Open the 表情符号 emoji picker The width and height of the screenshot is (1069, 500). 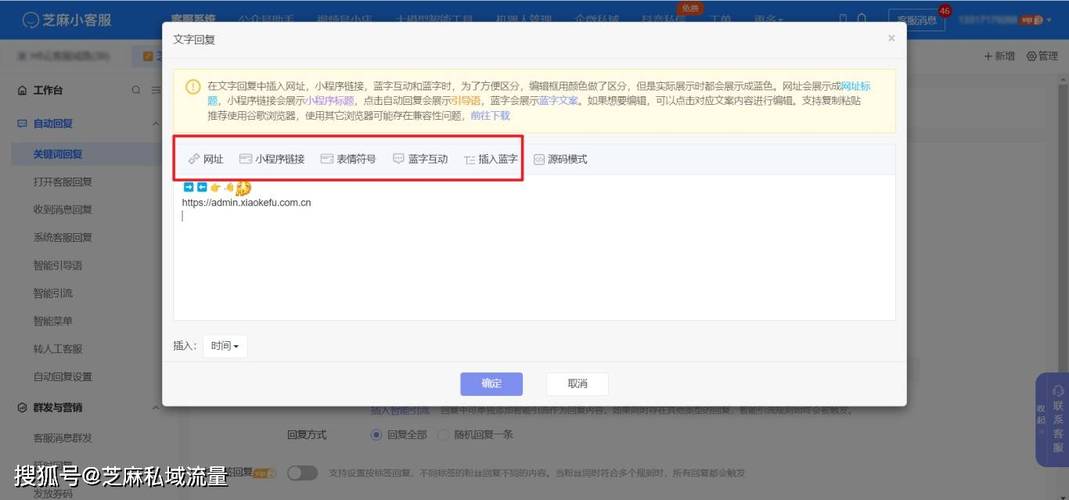348,159
